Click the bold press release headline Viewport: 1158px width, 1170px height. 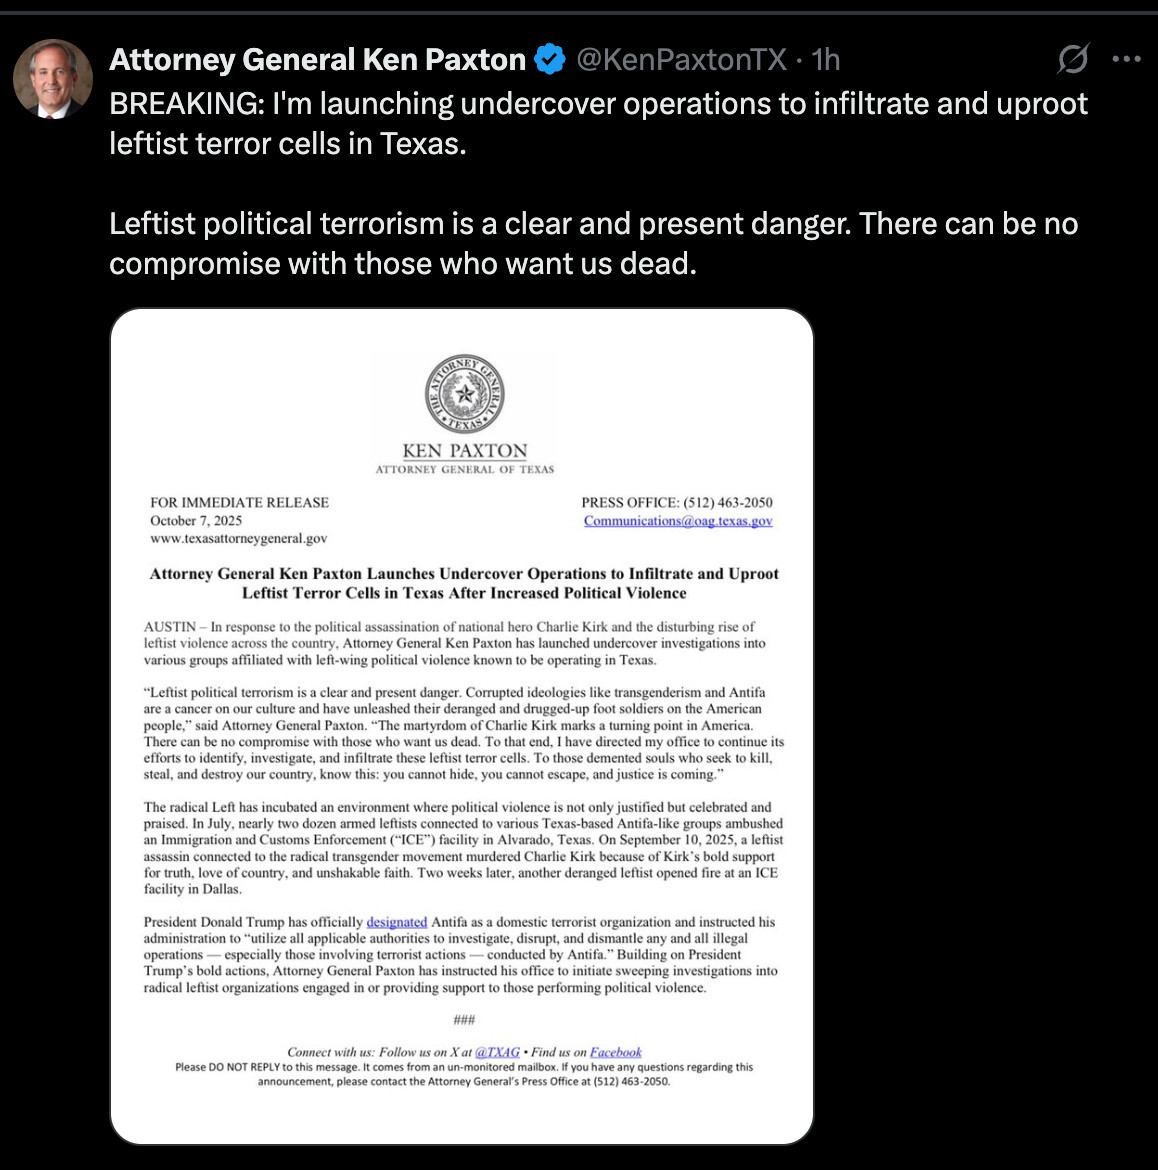tap(464, 583)
